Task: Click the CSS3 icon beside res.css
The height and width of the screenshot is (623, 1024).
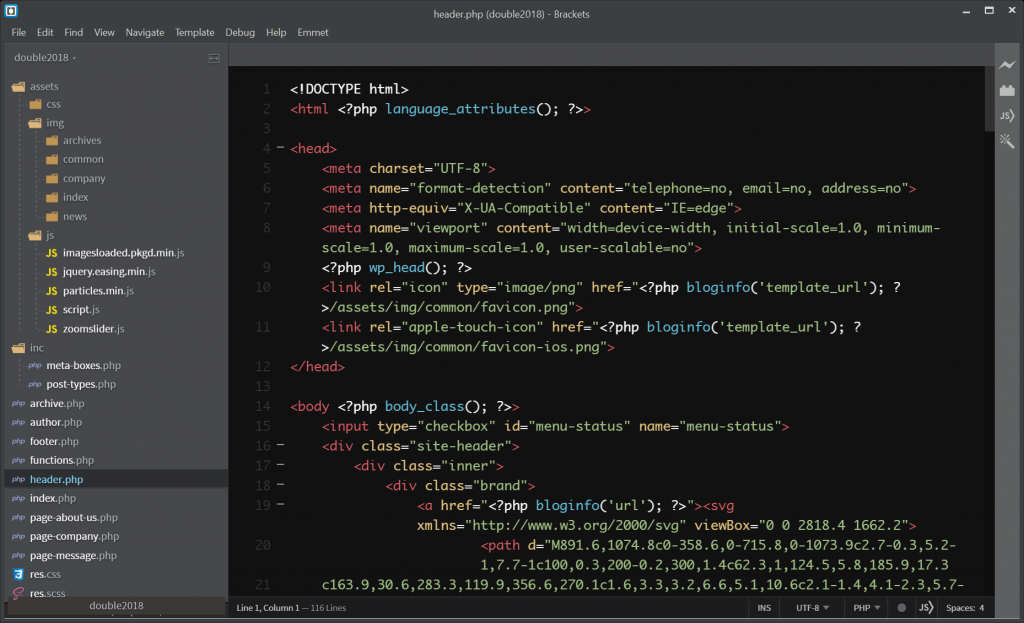Action: click(18, 574)
